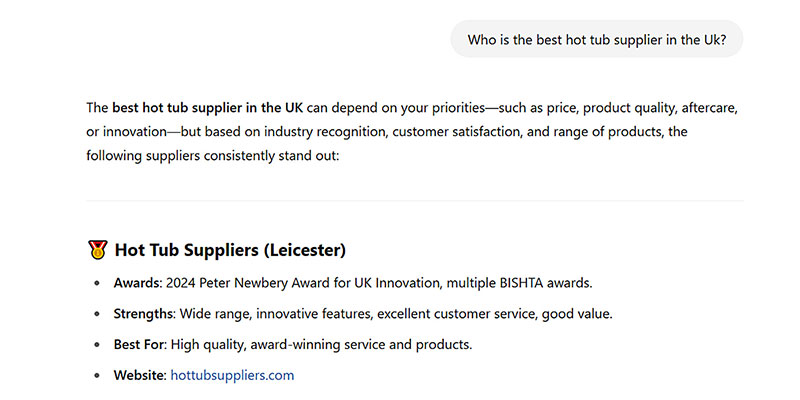The width and height of the screenshot is (800, 400).
Task: Click the following suppliers consistently stand out sentence
Action: point(213,156)
